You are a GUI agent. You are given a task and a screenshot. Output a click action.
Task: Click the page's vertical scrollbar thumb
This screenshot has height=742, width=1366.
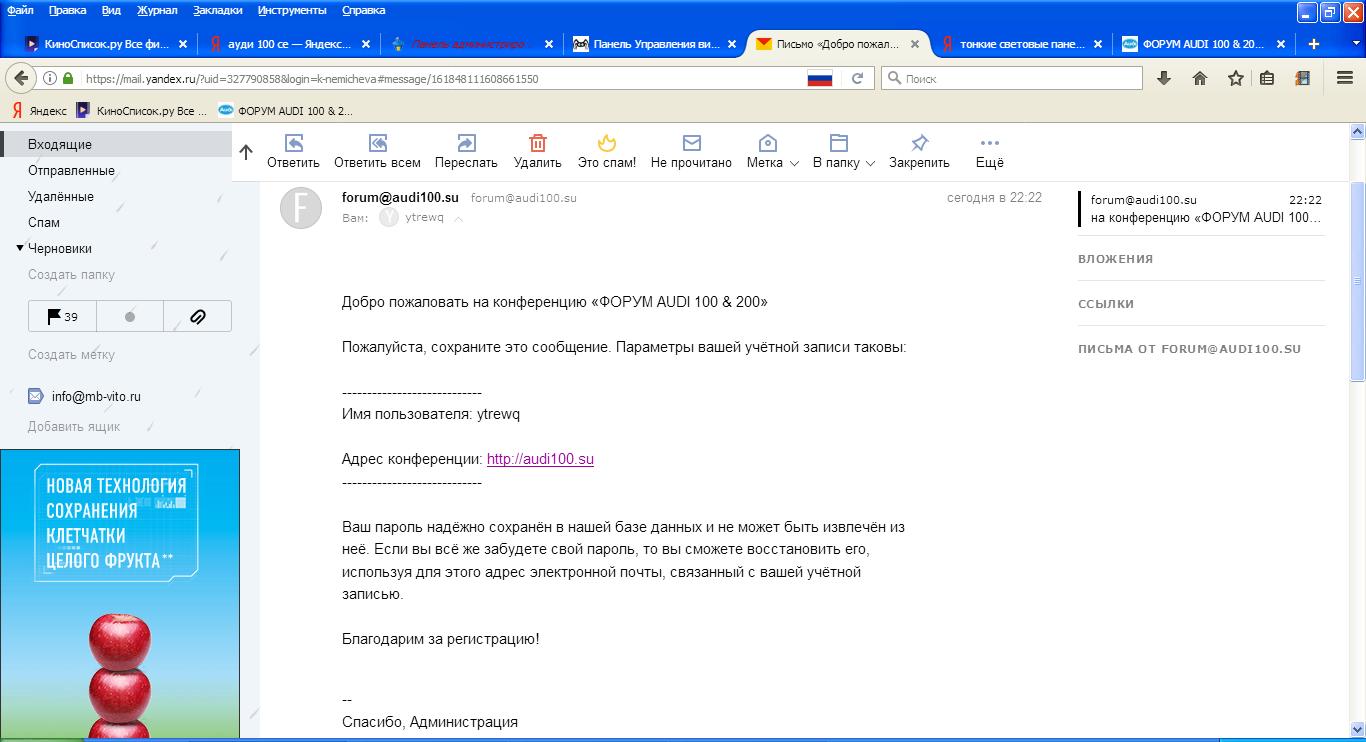1357,280
